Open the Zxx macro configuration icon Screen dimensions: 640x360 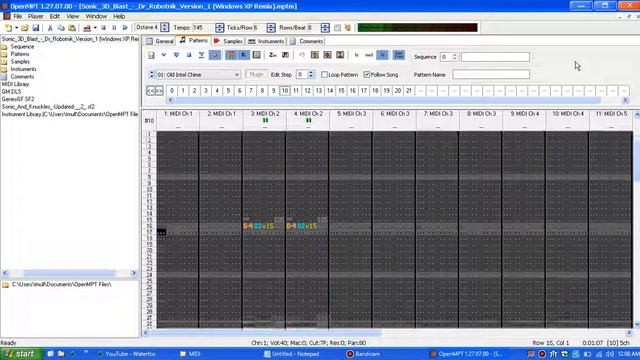(x=273, y=55)
